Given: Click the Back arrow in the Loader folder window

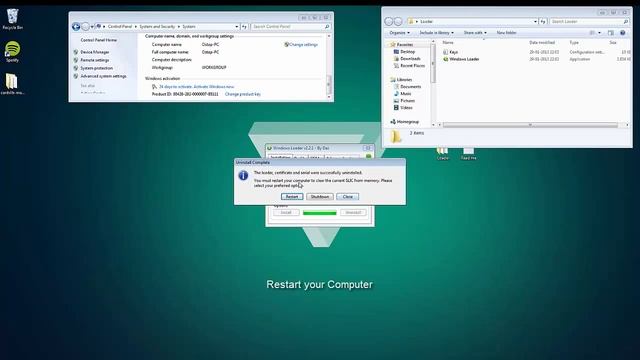Looking at the screenshot, I should pos(389,21).
